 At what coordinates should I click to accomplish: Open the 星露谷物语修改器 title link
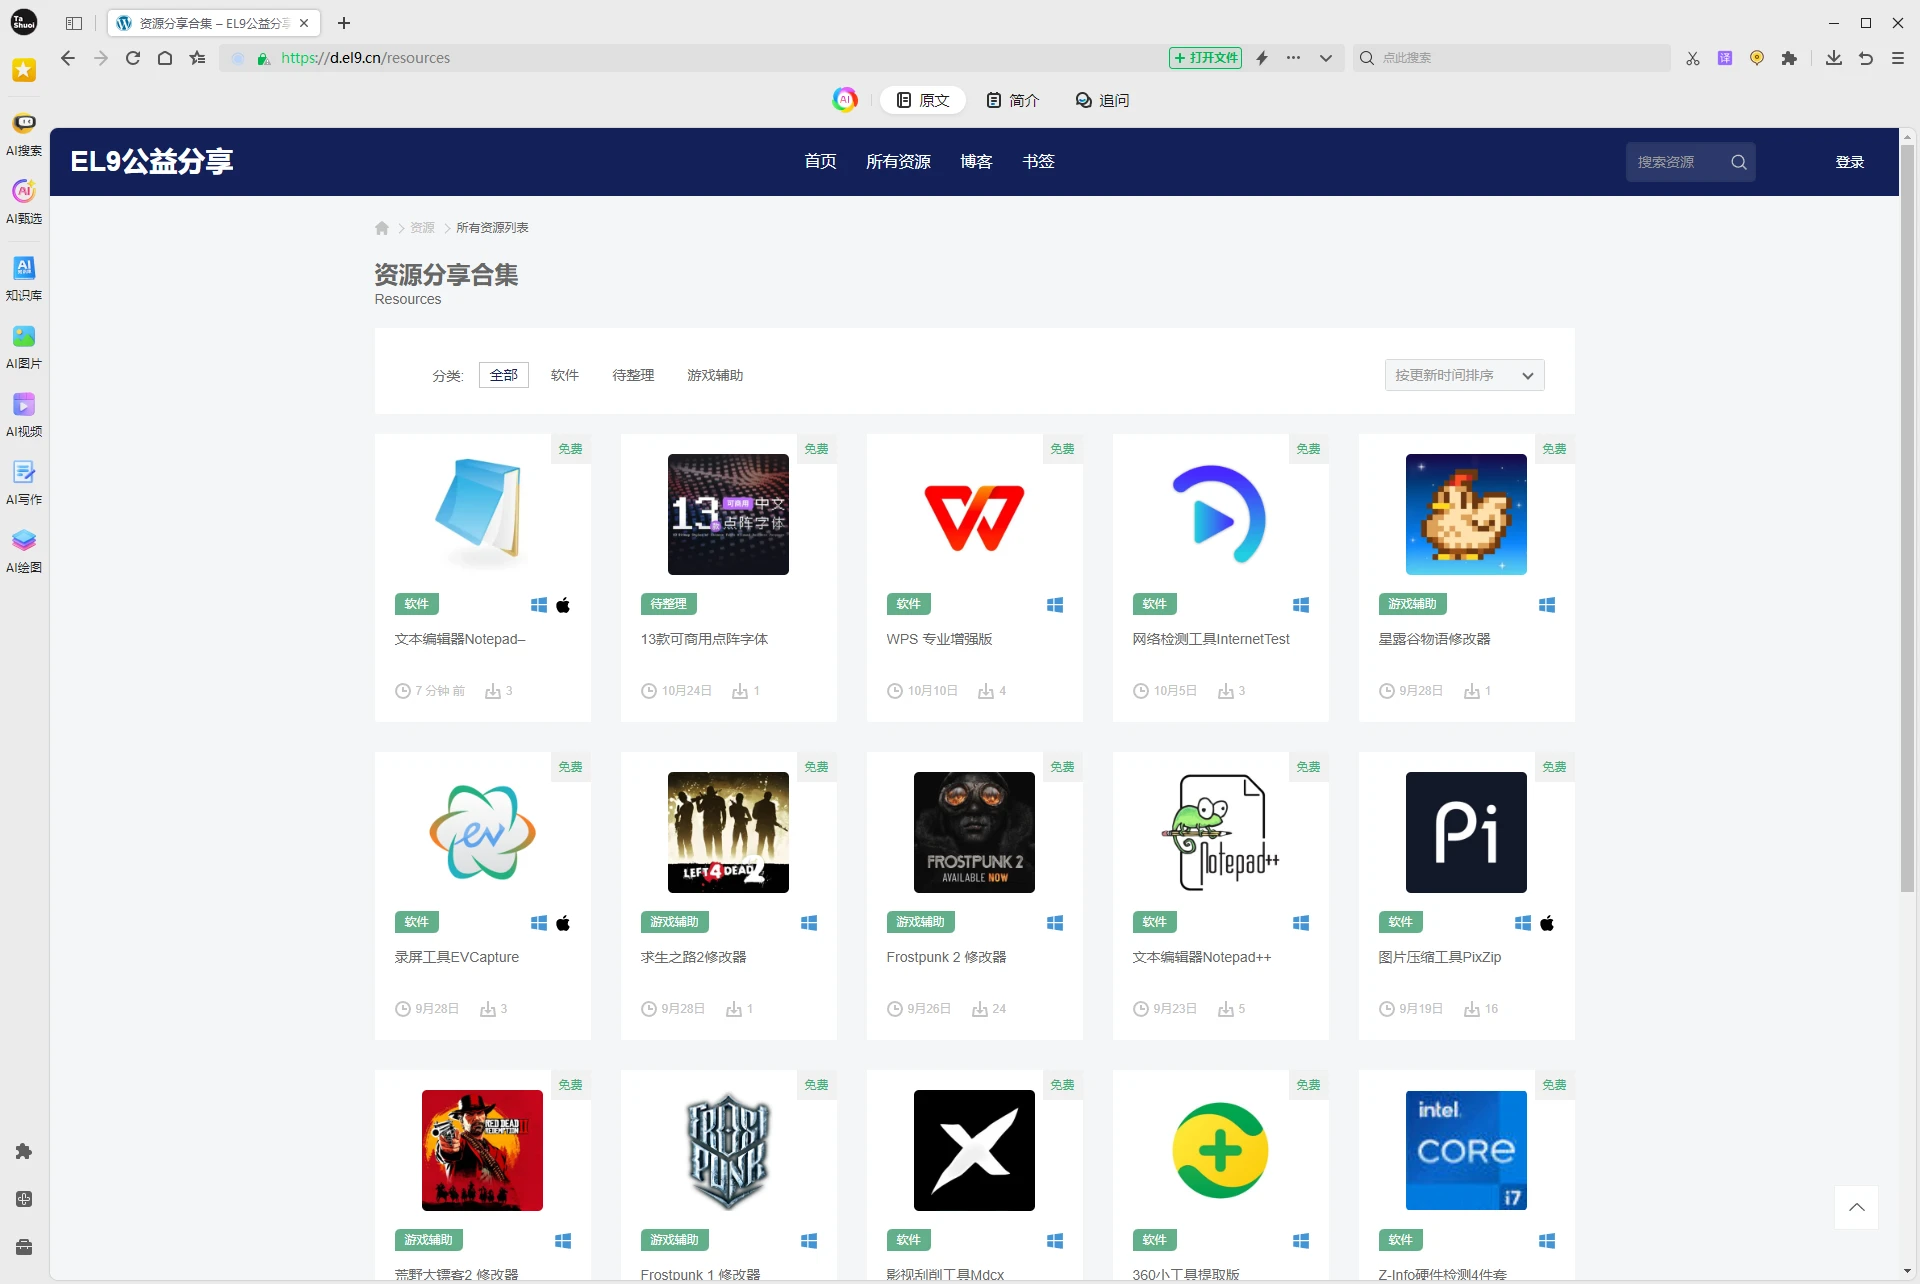[x=1434, y=639]
